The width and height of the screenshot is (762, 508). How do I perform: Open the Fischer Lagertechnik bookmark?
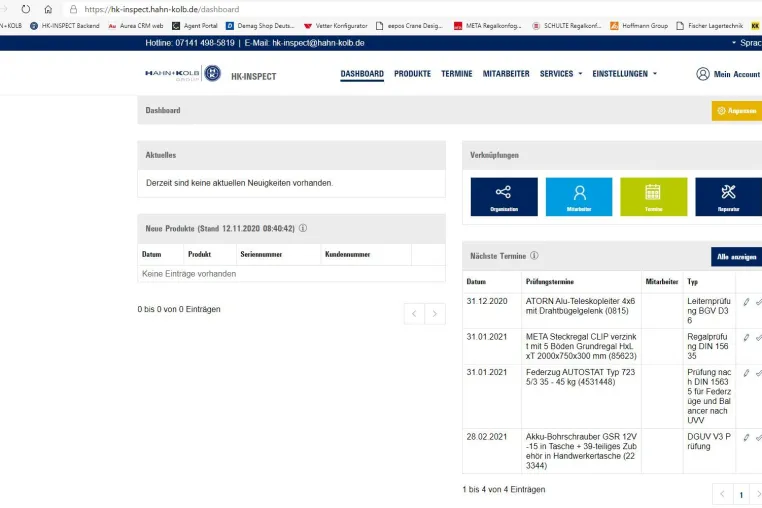(710, 26)
